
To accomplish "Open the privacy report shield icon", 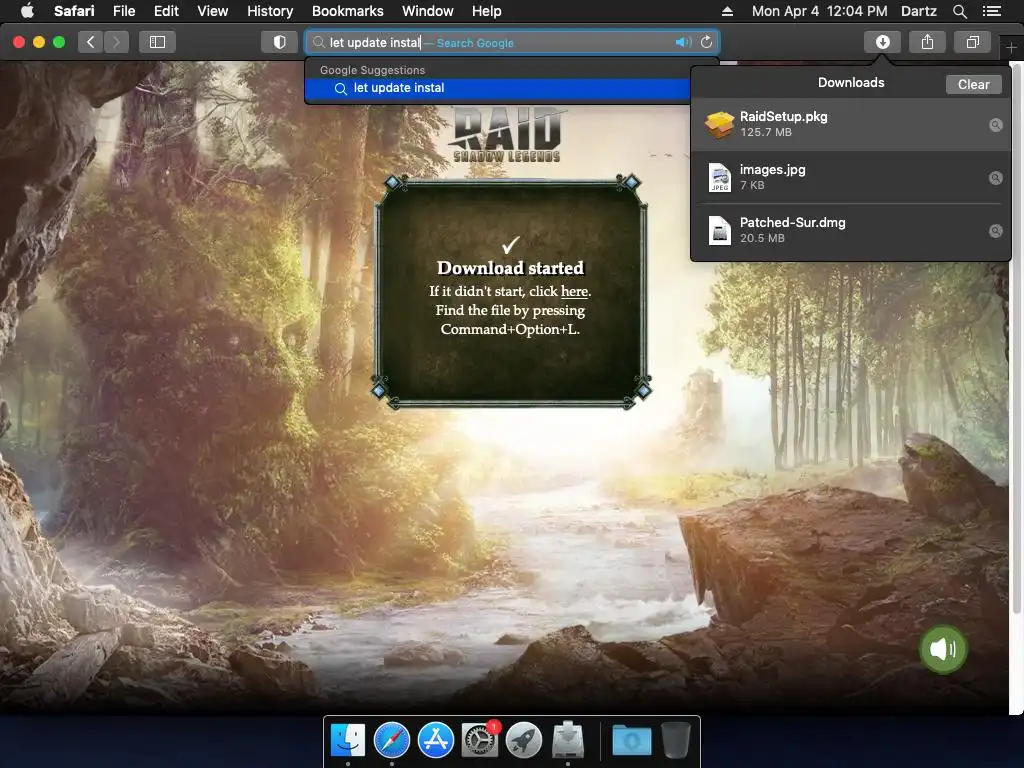I will (x=280, y=42).
